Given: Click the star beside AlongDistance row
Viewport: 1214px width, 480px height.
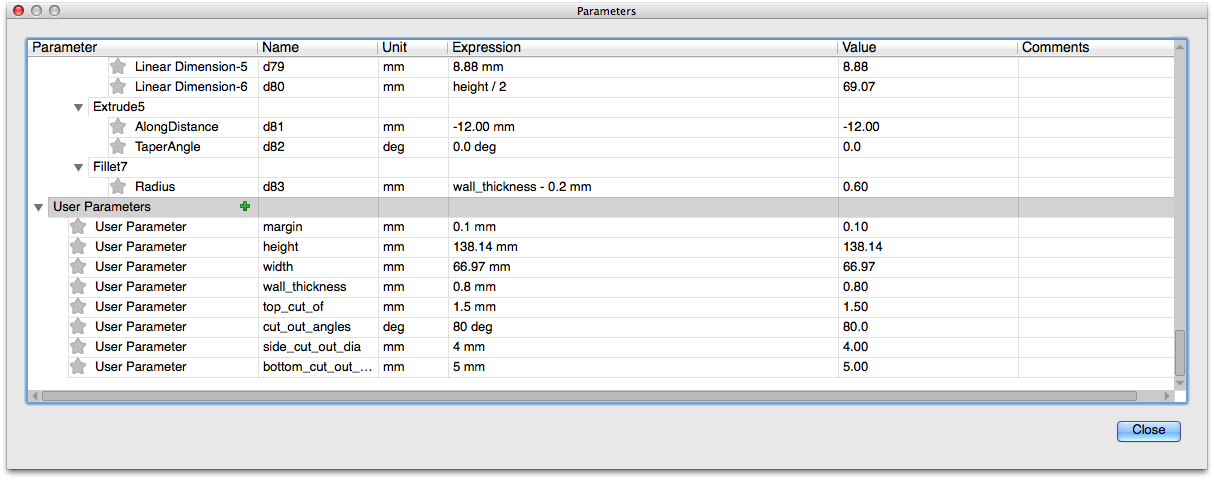Looking at the screenshot, I should pyautogui.click(x=118, y=127).
